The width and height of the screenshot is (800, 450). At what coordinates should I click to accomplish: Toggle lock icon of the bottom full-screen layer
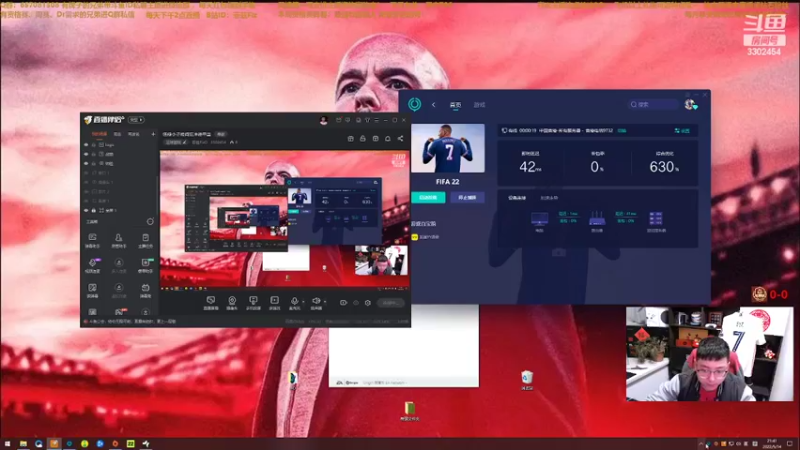click(x=93, y=210)
